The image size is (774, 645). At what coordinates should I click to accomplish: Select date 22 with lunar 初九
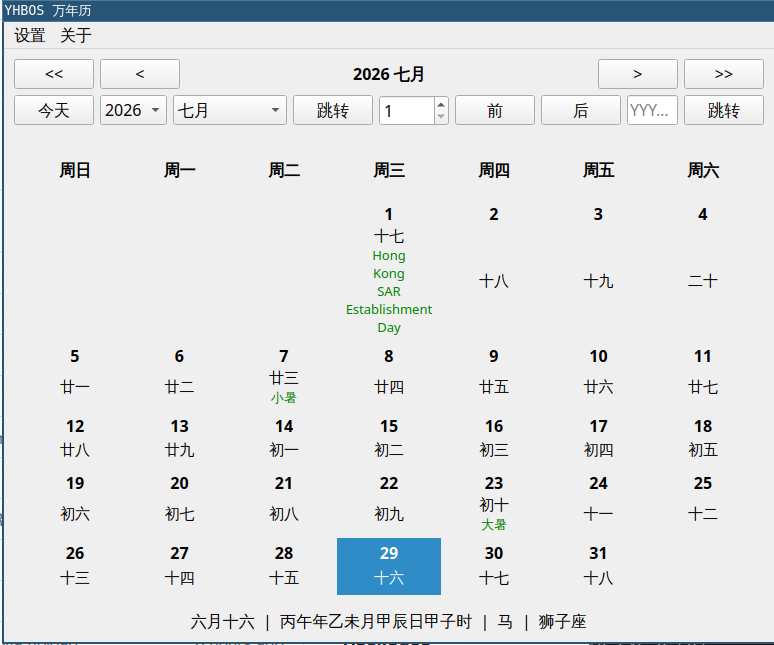coord(389,503)
